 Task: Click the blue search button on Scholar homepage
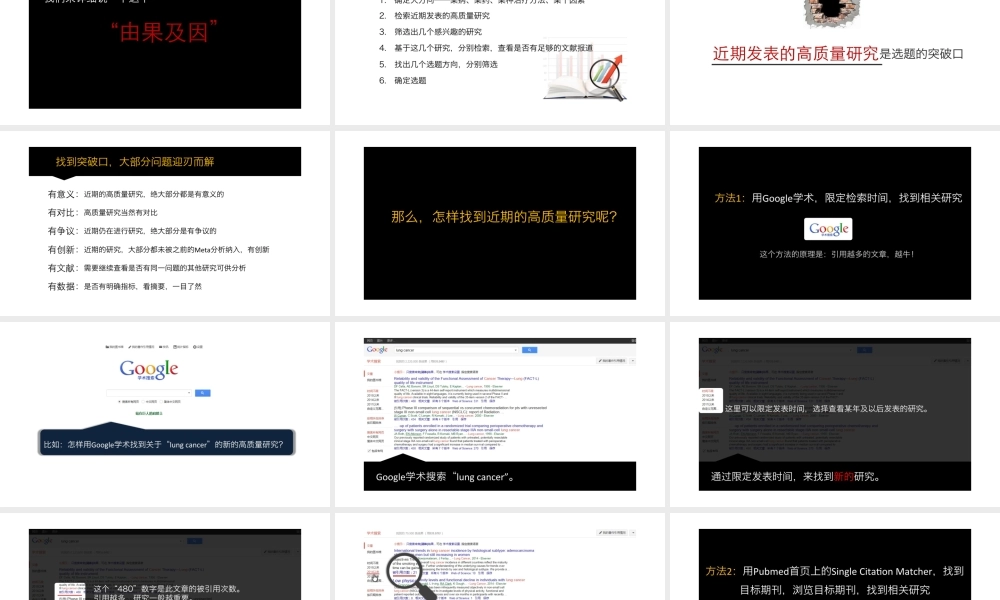click(203, 393)
